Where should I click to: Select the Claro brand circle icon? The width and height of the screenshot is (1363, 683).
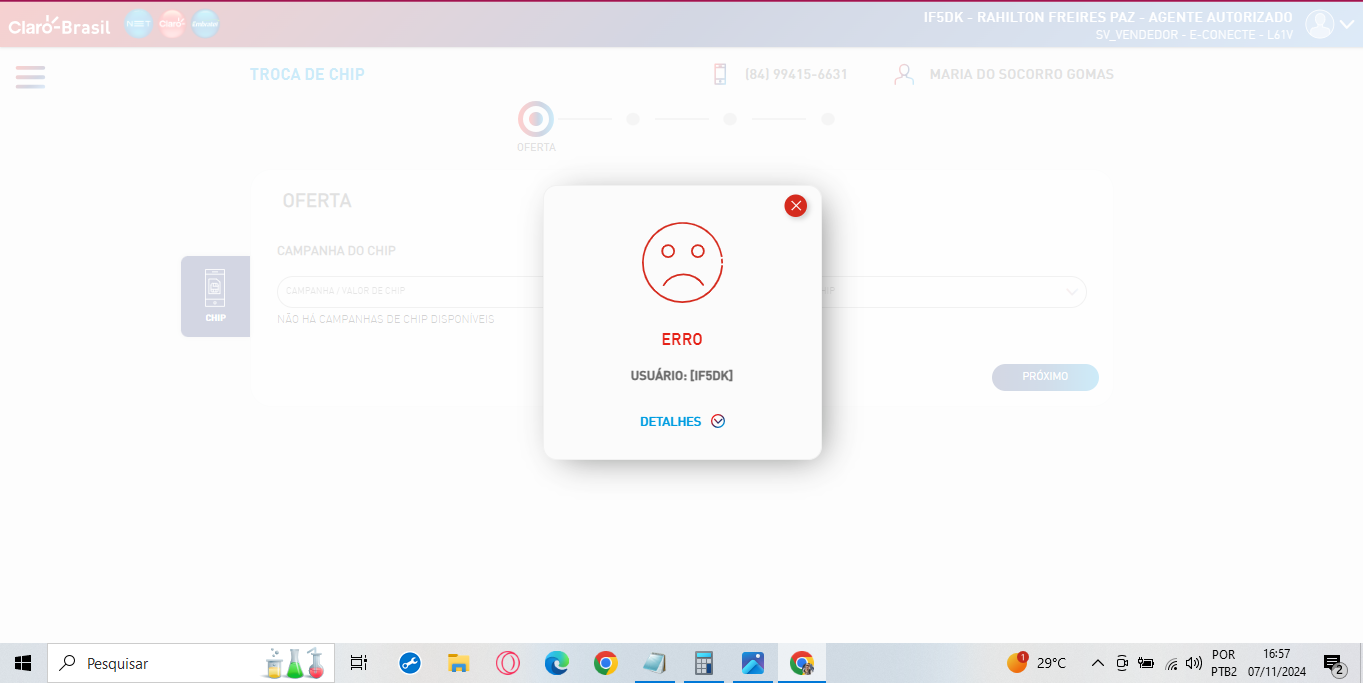172,24
